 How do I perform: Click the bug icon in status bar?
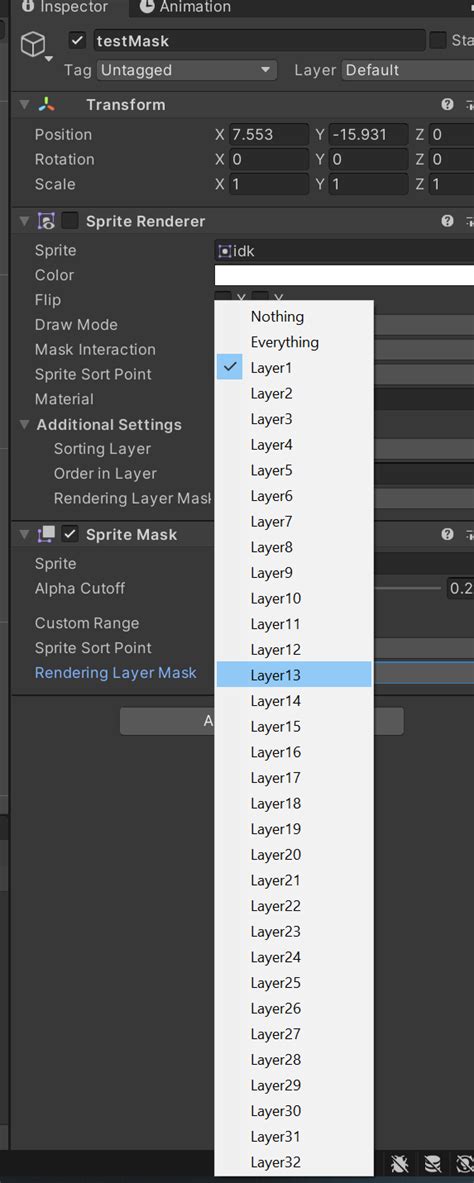click(x=401, y=1165)
